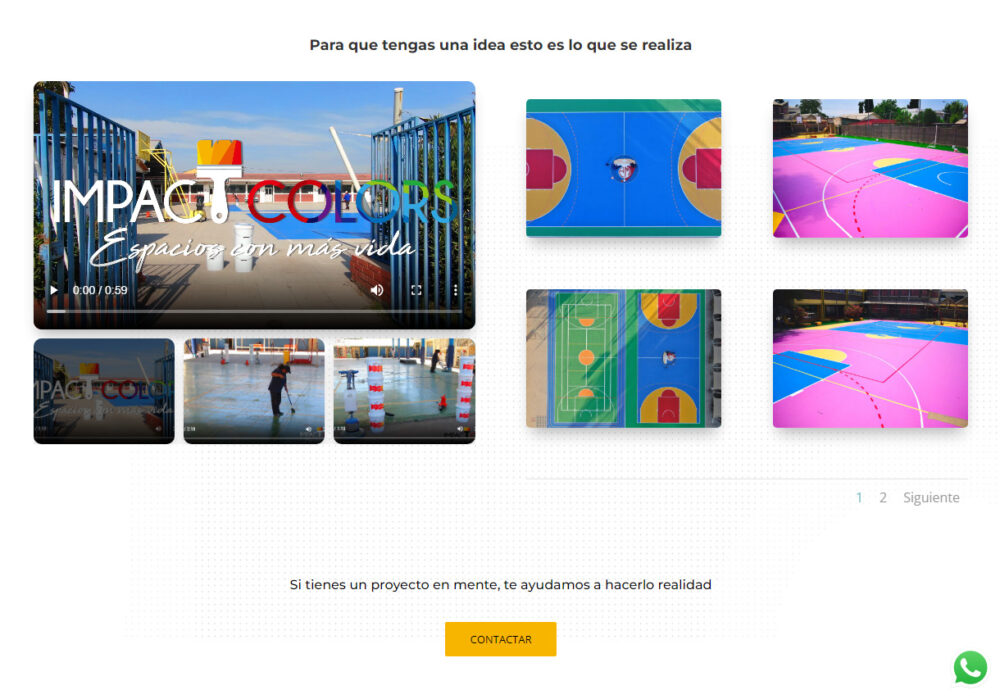Click the main video time display 0:00 / 0:59
This screenshot has width=1000, height=699.
point(100,290)
